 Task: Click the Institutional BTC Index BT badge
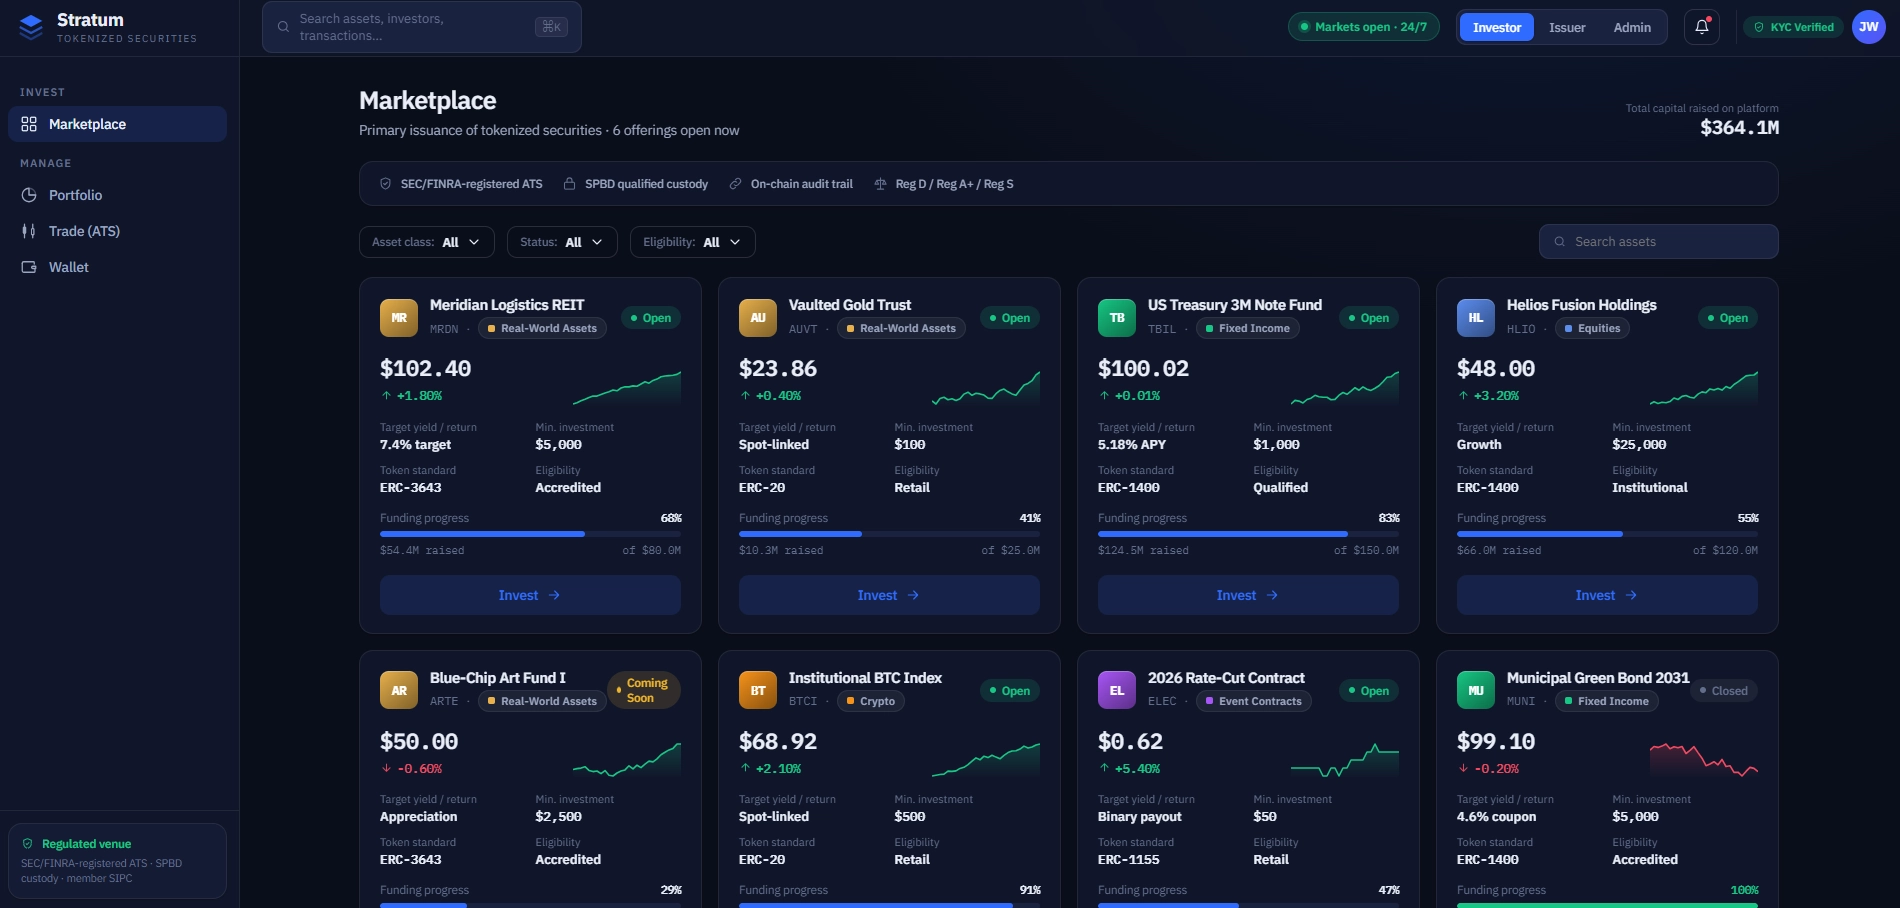pyautogui.click(x=758, y=690)
